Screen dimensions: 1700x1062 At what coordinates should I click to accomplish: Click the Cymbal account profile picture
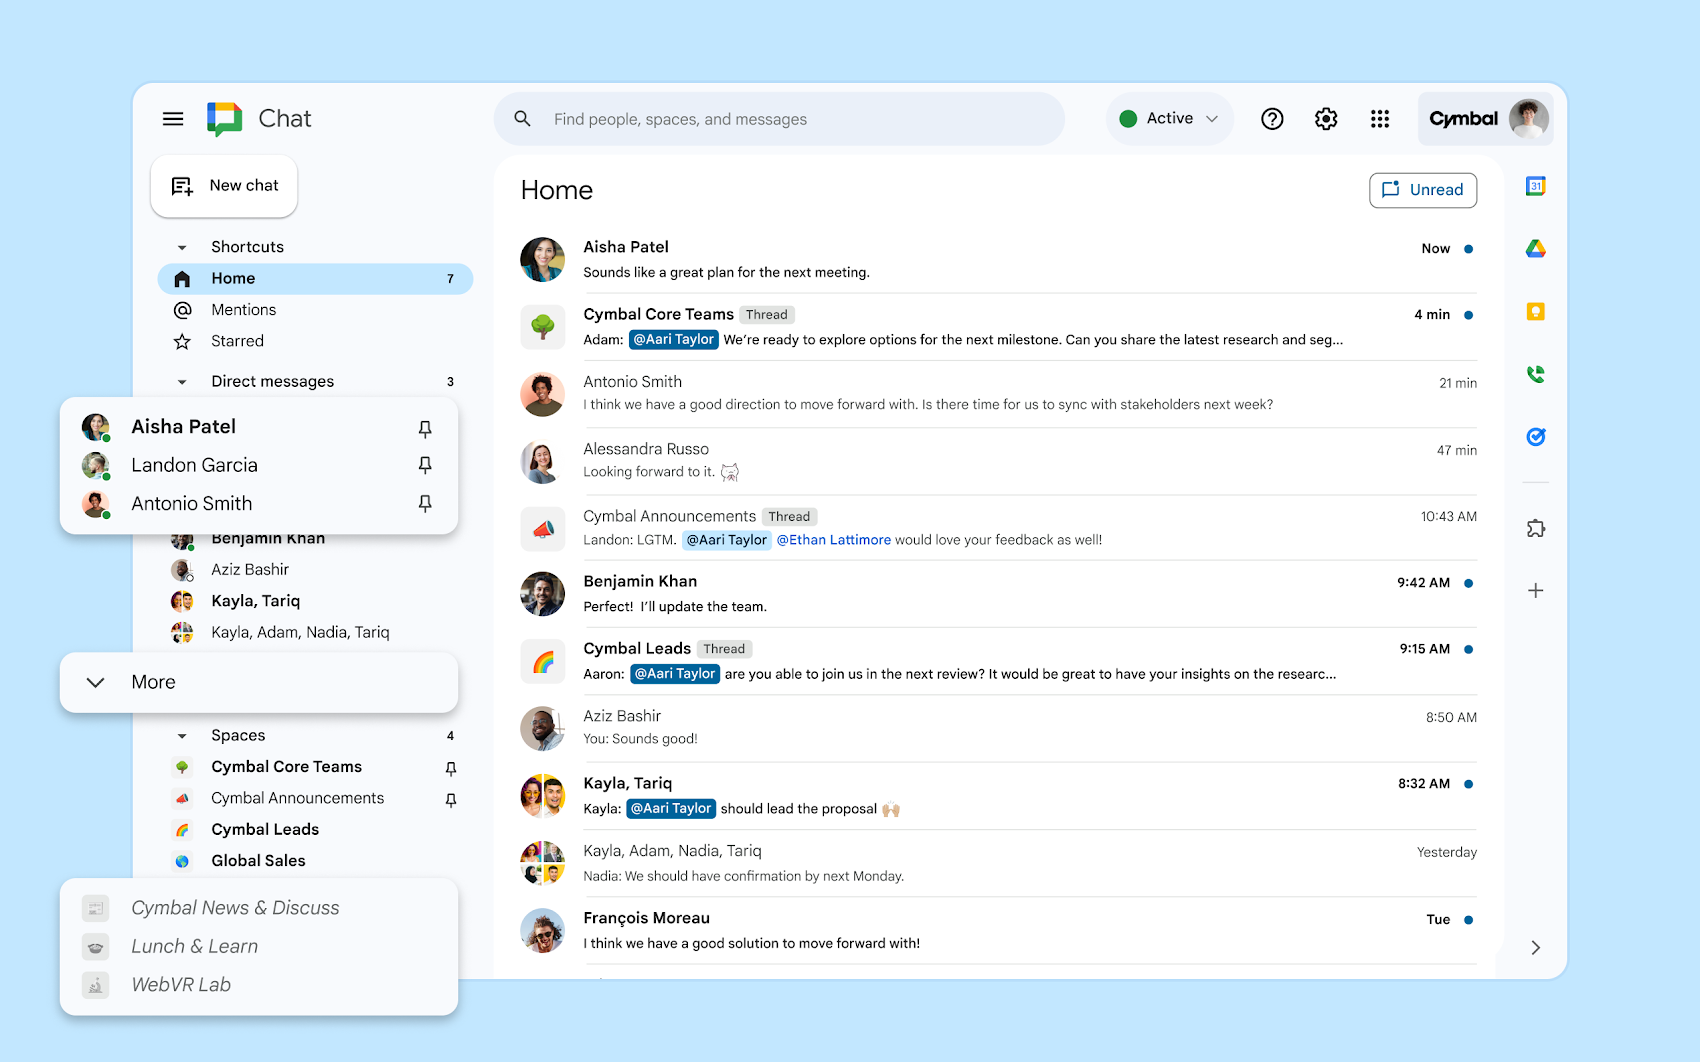1529,119
